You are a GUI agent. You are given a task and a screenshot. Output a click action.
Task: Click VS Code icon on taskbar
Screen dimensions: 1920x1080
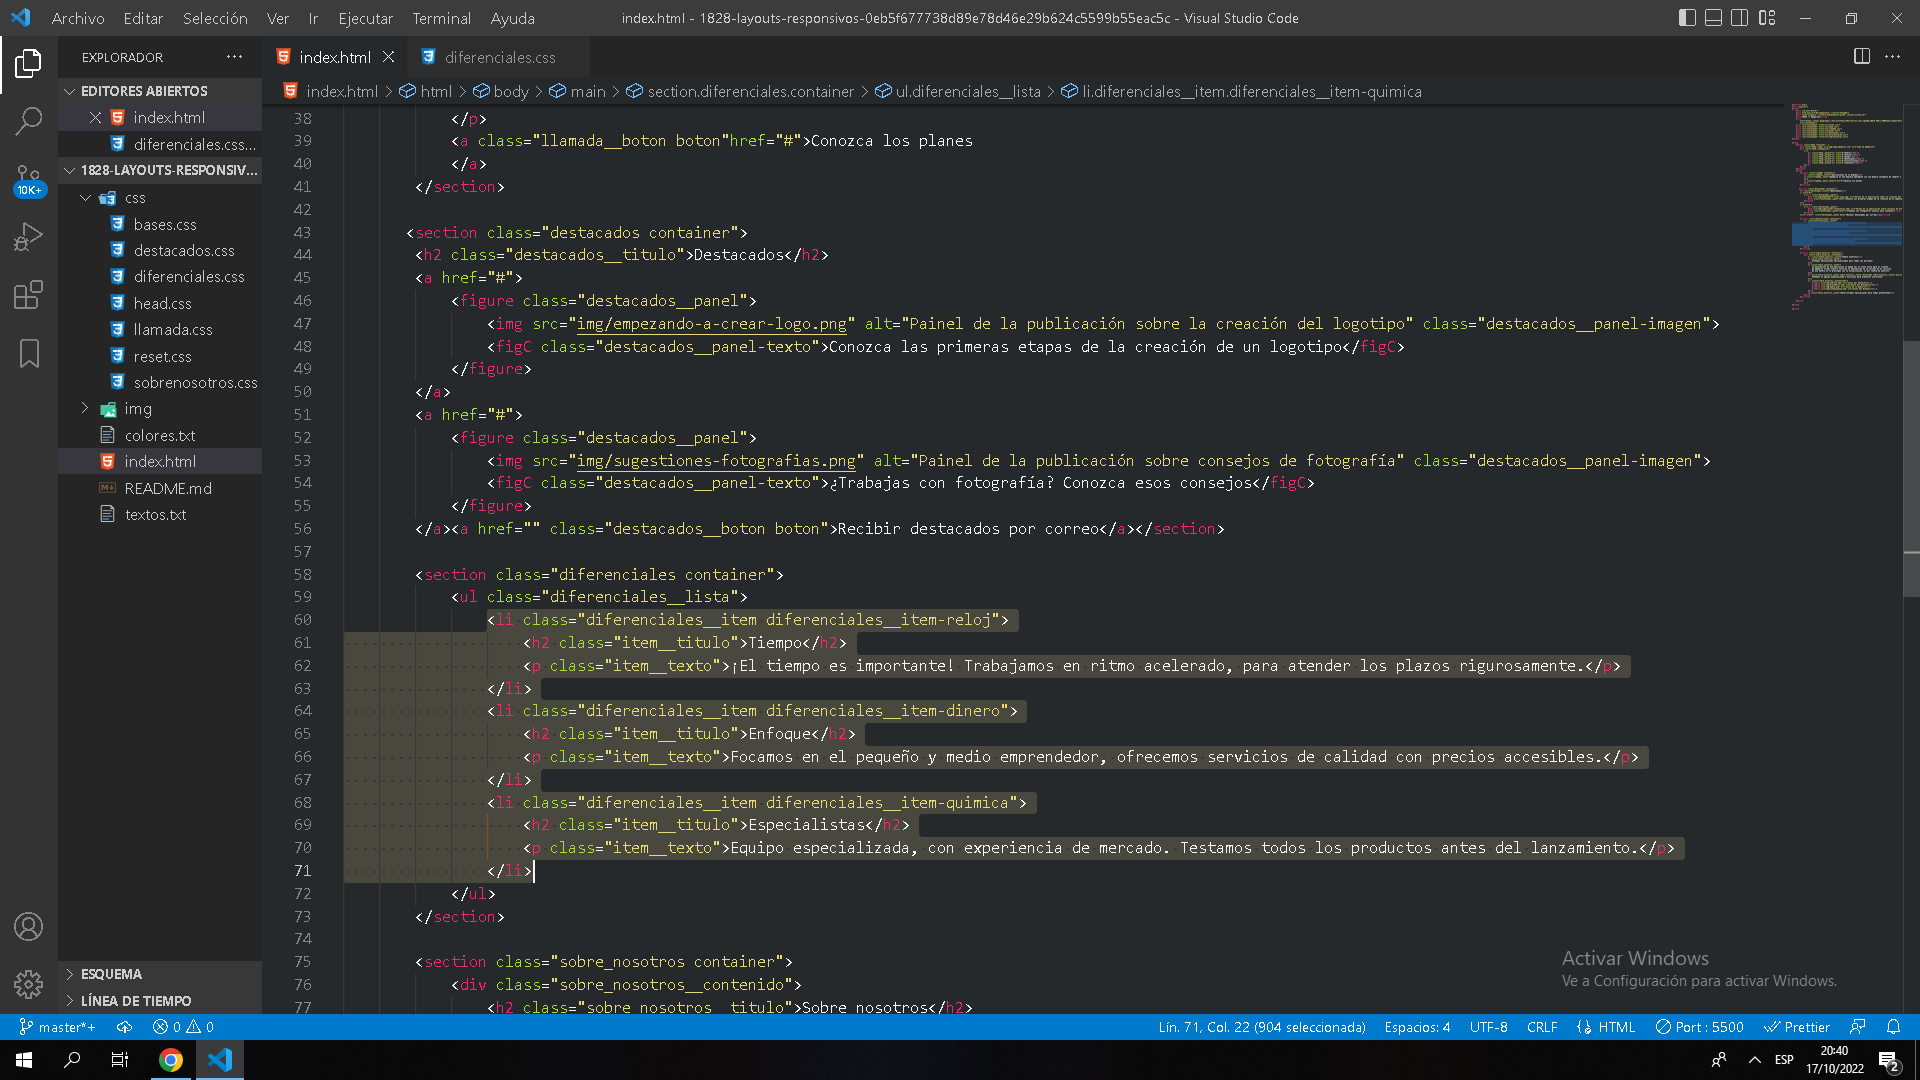click(x=220, y=1060)
